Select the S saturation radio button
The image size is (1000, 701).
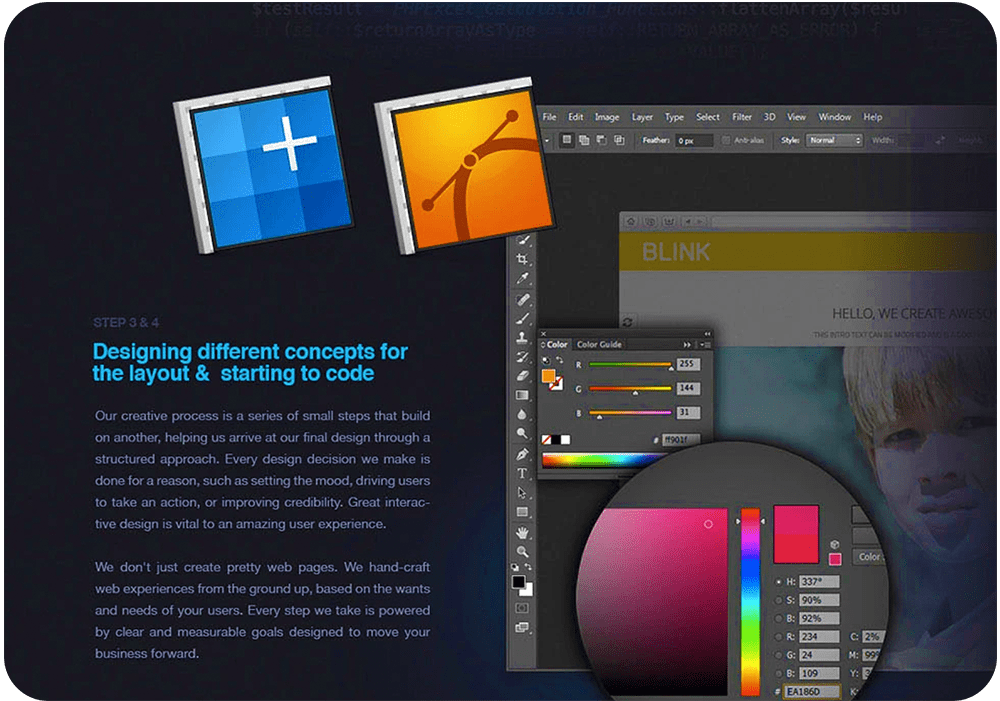780,600
